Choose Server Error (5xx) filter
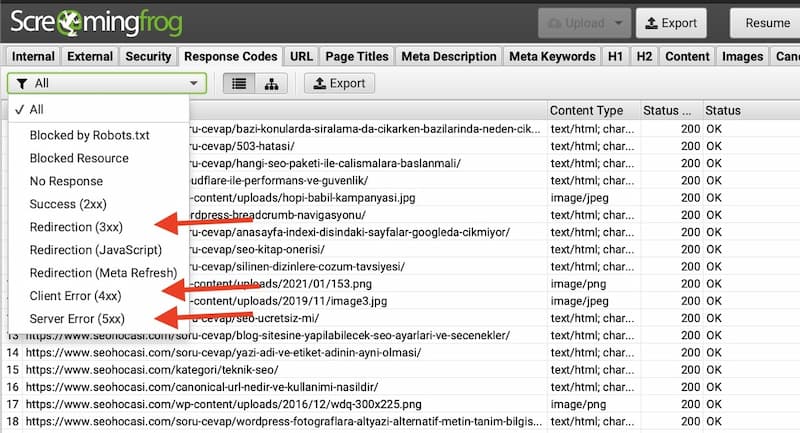Image resolution: width=800 pixels, height=433 pixels. (77, 319)
